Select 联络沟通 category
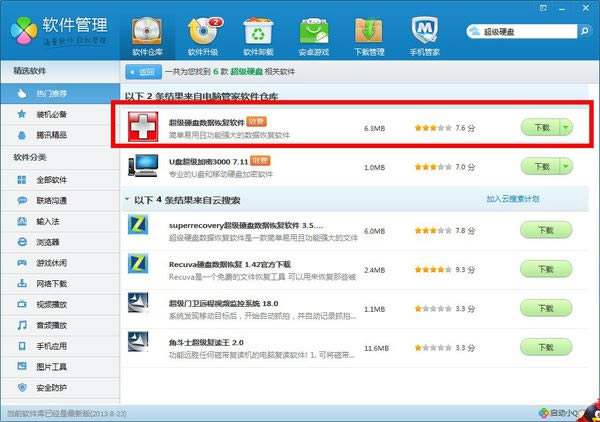600x422 pixels. 60,200
